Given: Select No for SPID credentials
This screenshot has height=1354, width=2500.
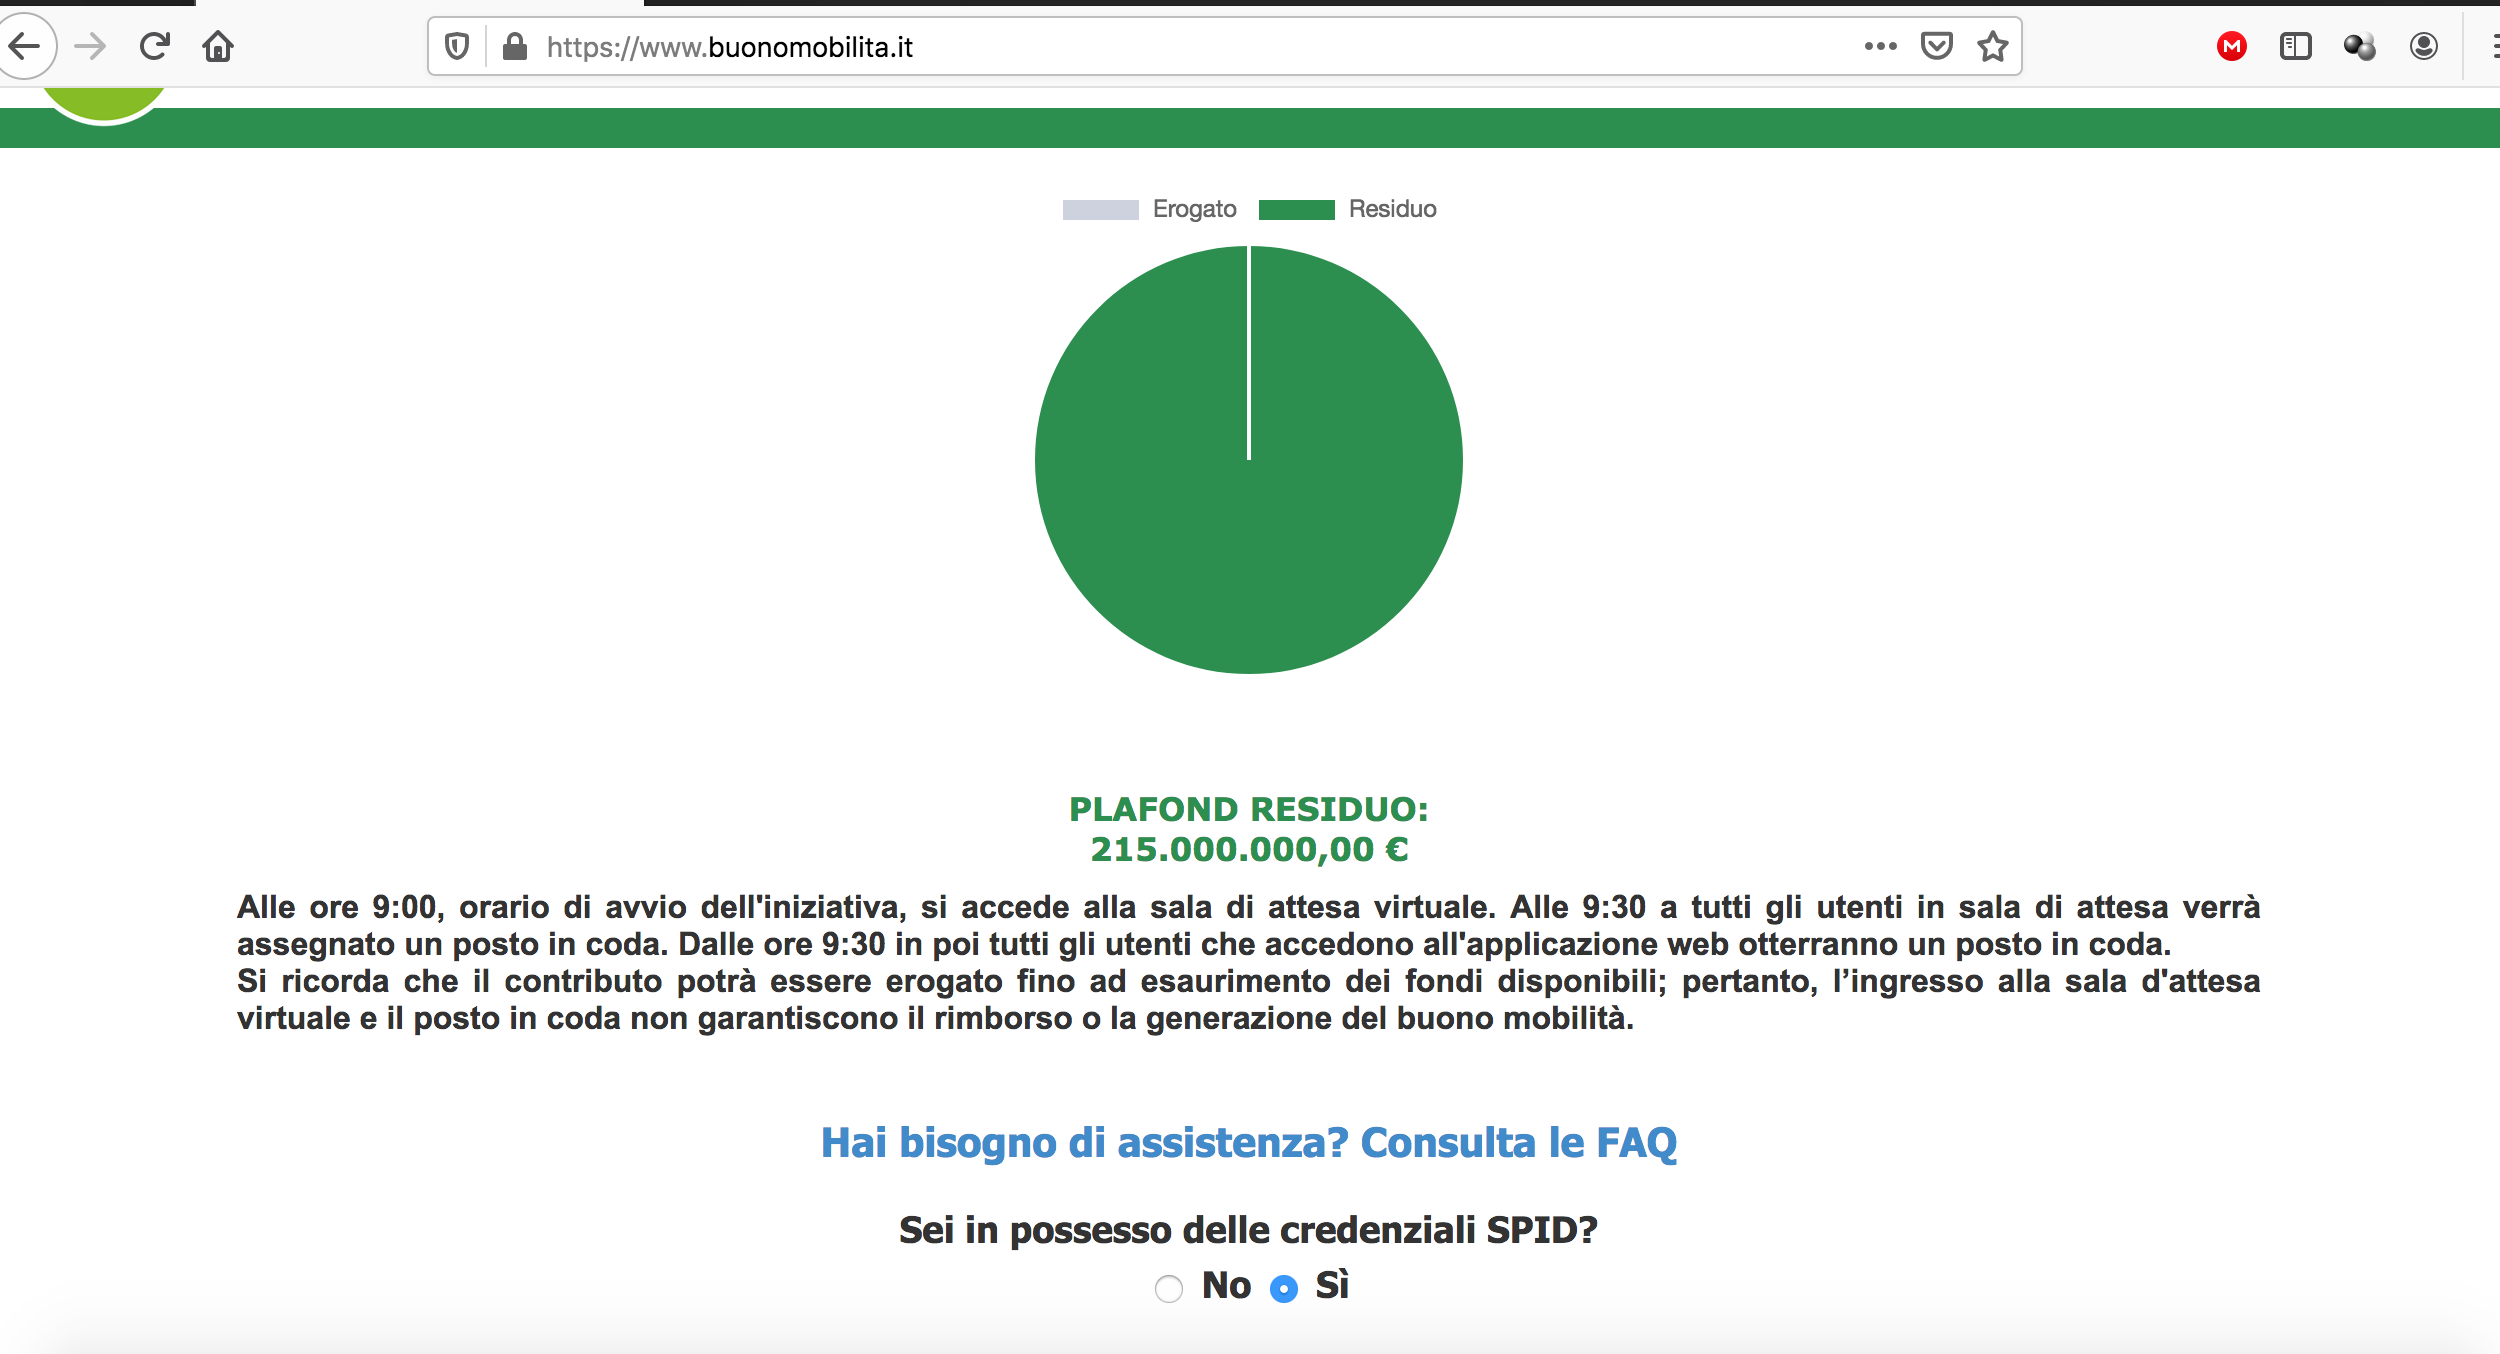Looking at the screenshot, I should tap(1168, 1288).
